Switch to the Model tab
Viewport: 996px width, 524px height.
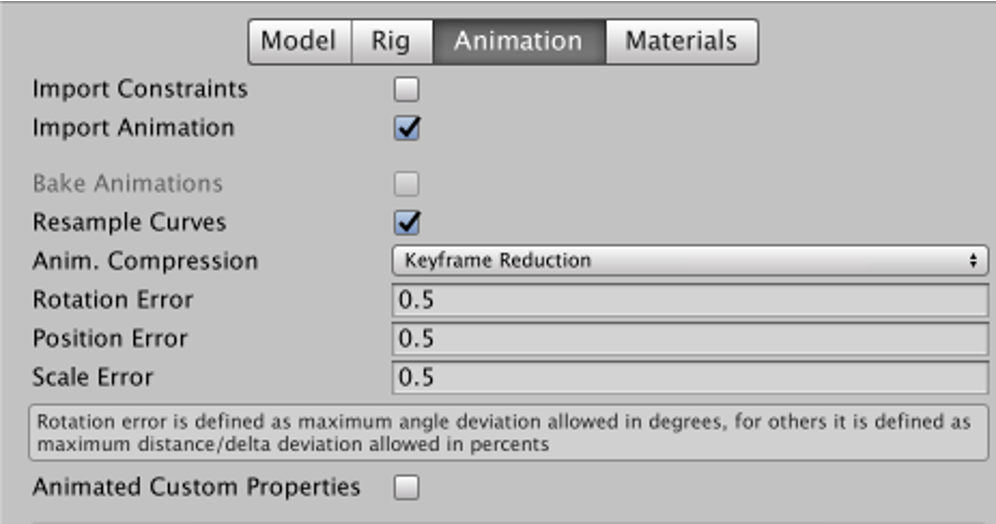[x=299, y=42]
